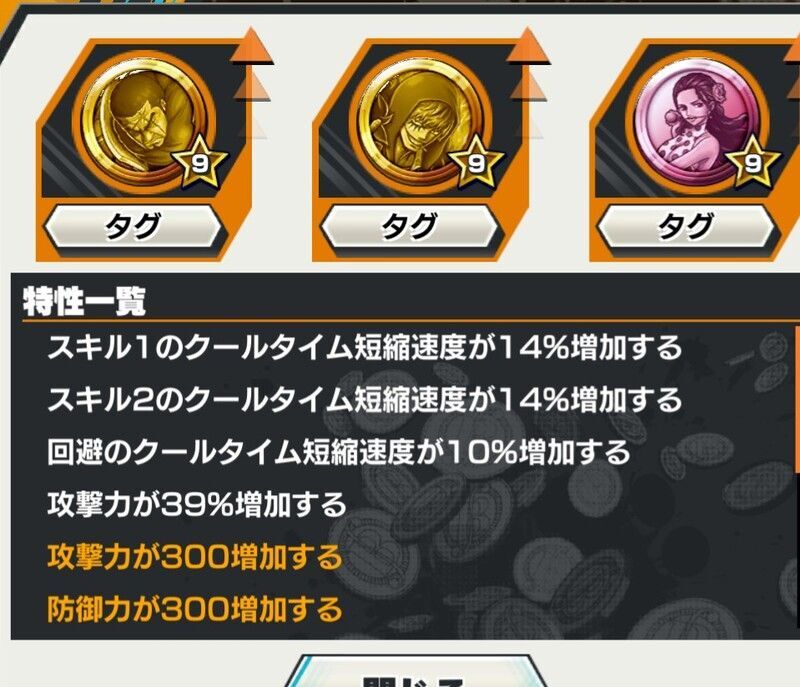This screenshot has width=800, height=687.
Task: Open タグ button under first medal
Action: point(133,226)
